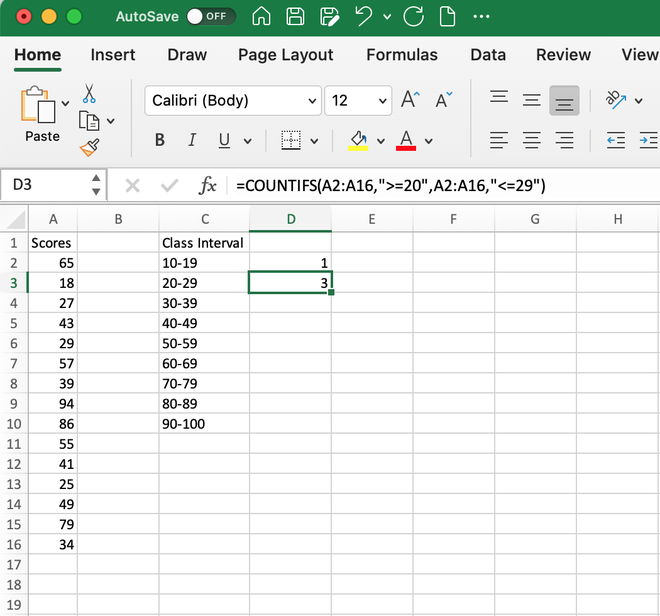Open the Data tab
660x616 pixels.
pos(488,55)
